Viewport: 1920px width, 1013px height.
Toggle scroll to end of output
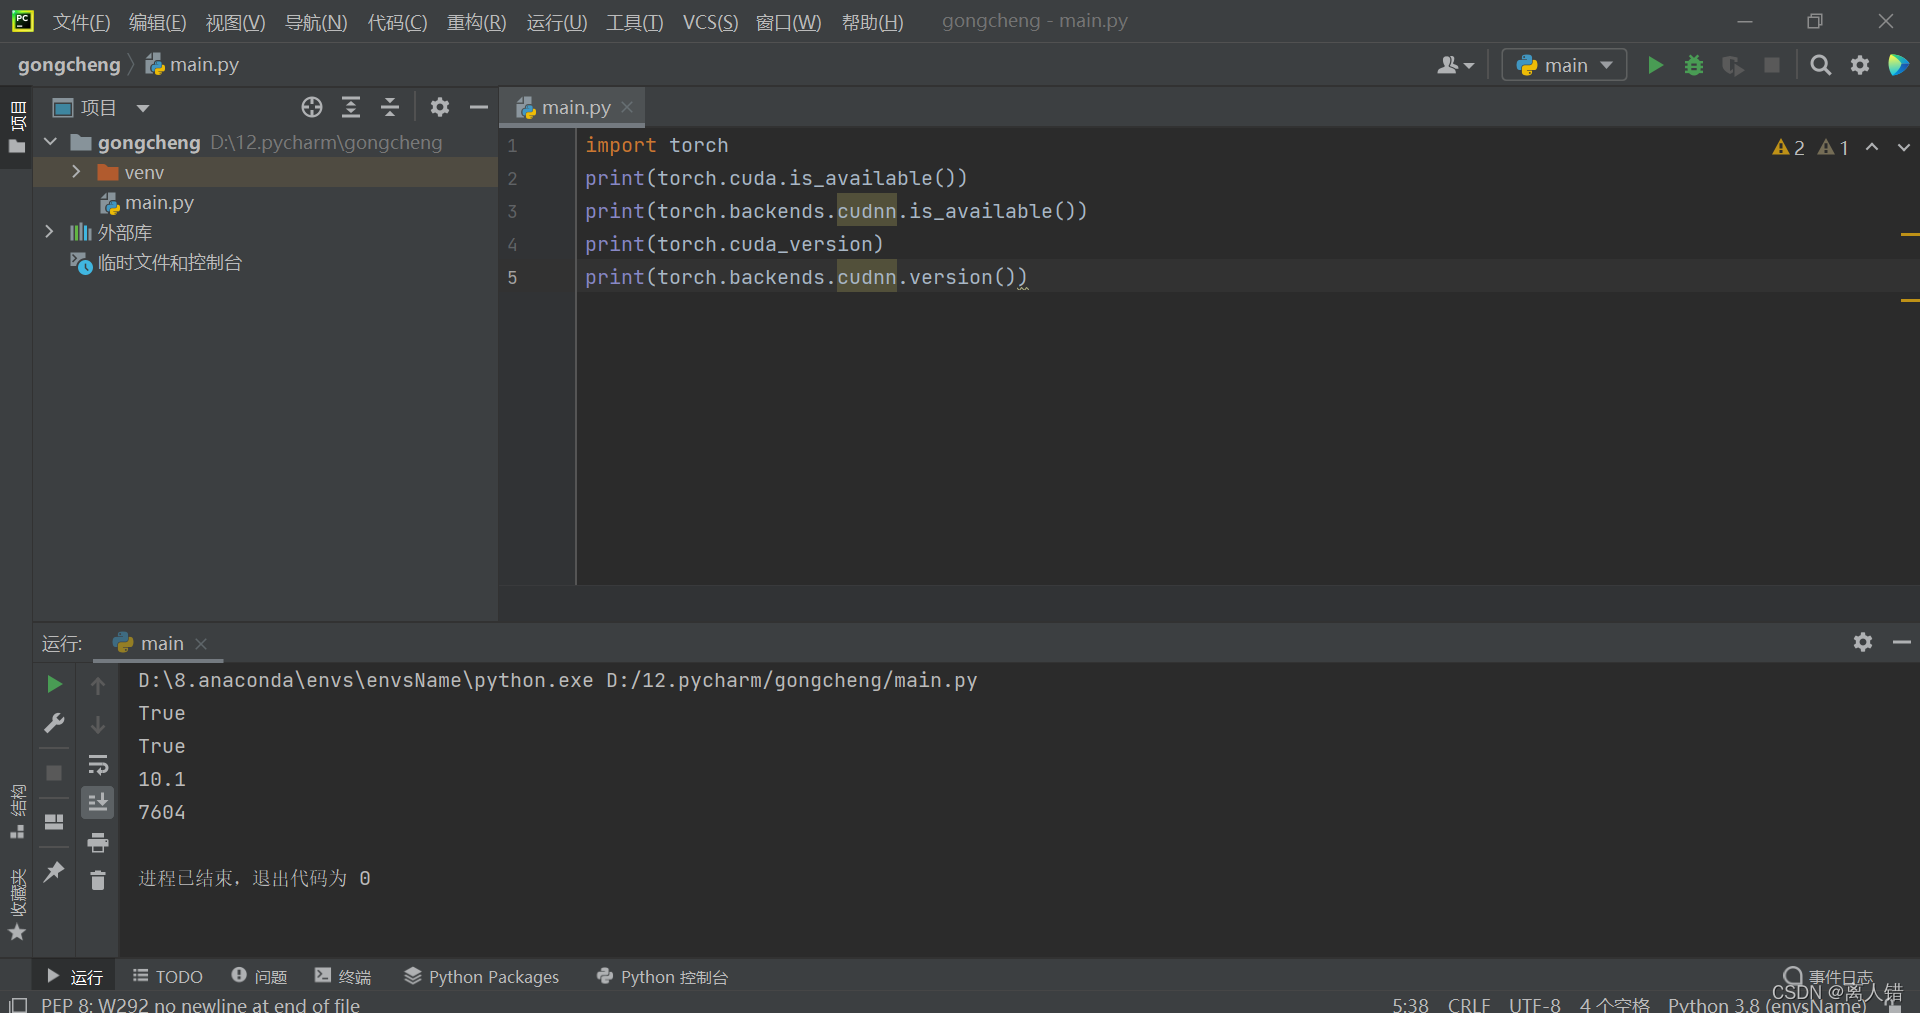(x=98, y=803)
